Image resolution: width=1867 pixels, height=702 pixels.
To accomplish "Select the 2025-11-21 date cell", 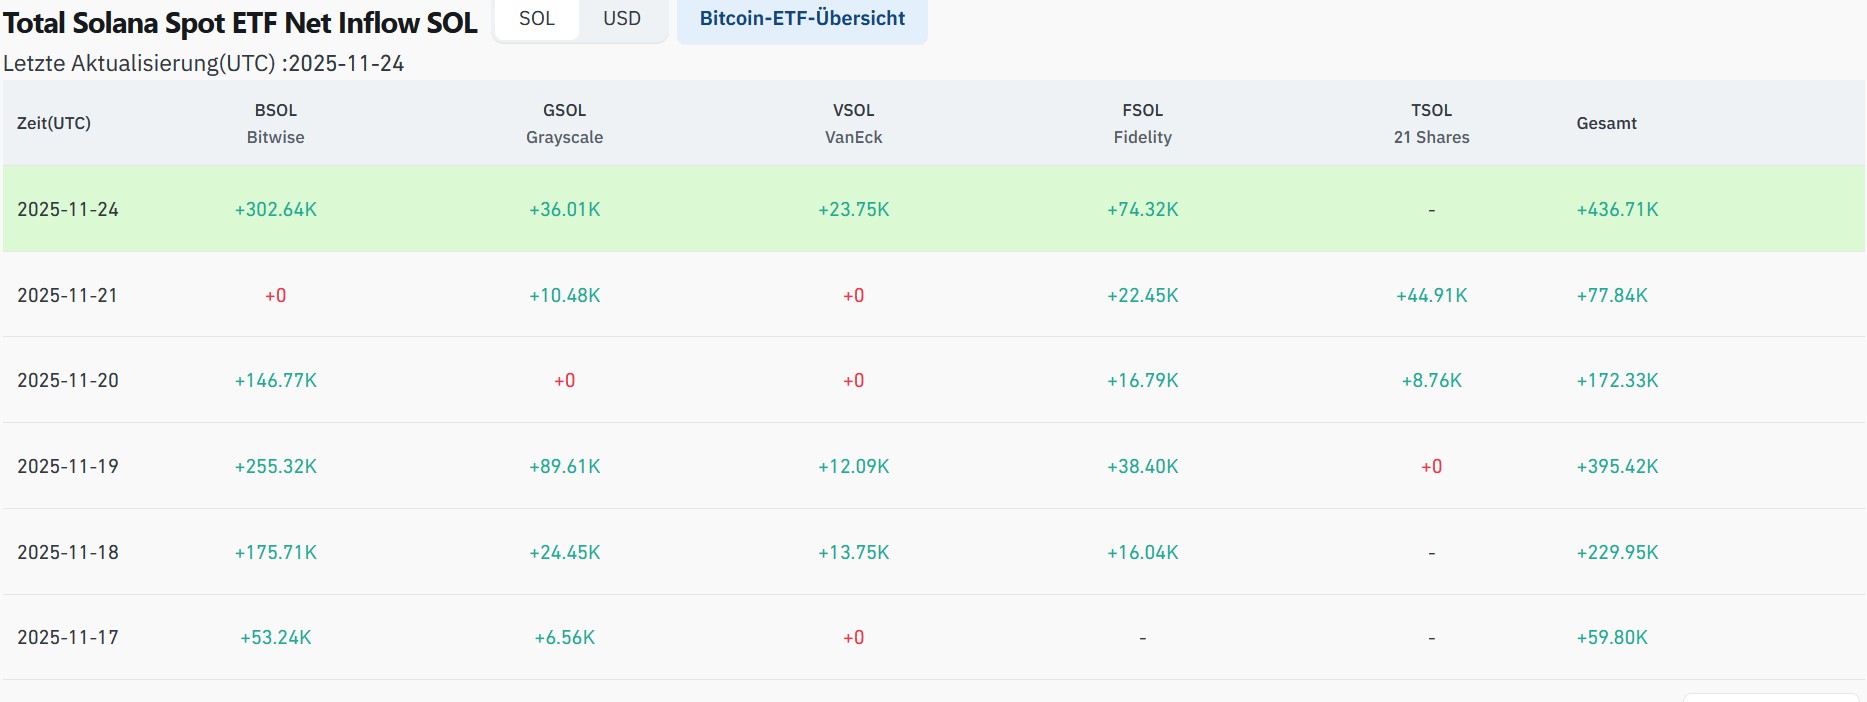I will pos(67,295).
